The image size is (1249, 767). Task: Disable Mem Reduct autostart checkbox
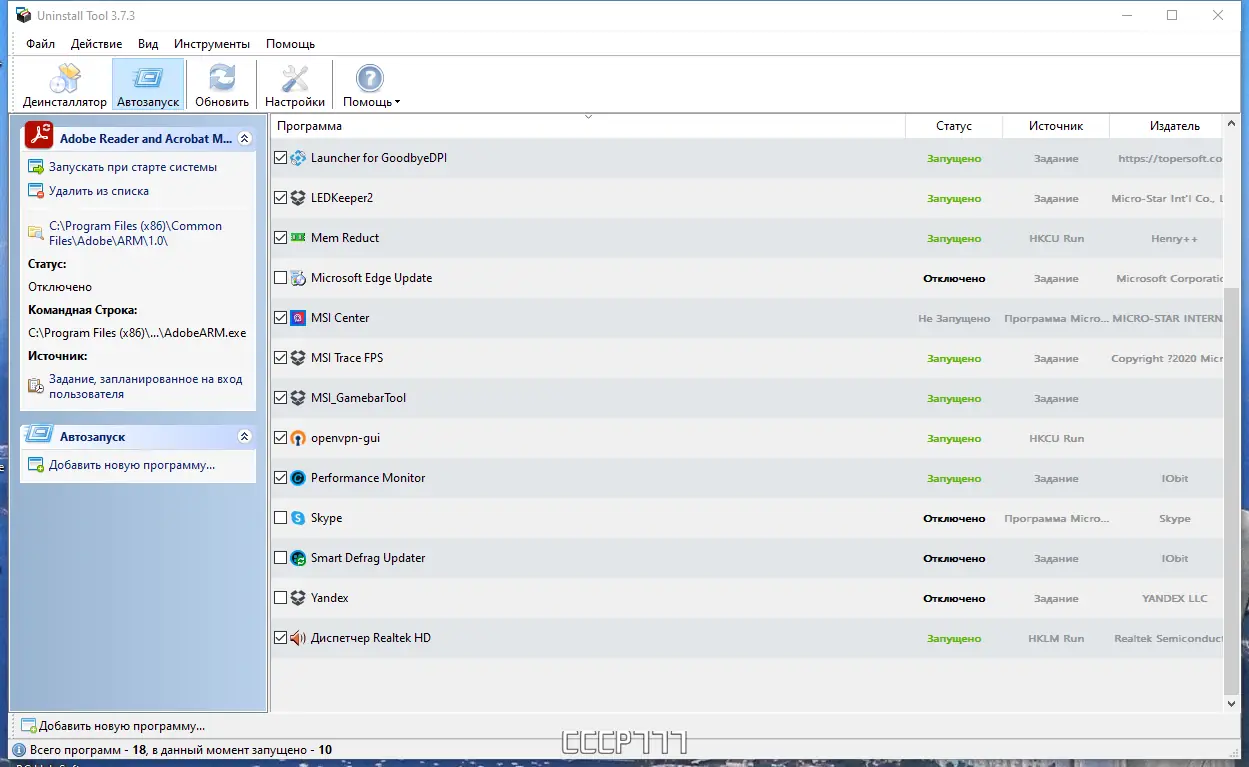(281, 238)
